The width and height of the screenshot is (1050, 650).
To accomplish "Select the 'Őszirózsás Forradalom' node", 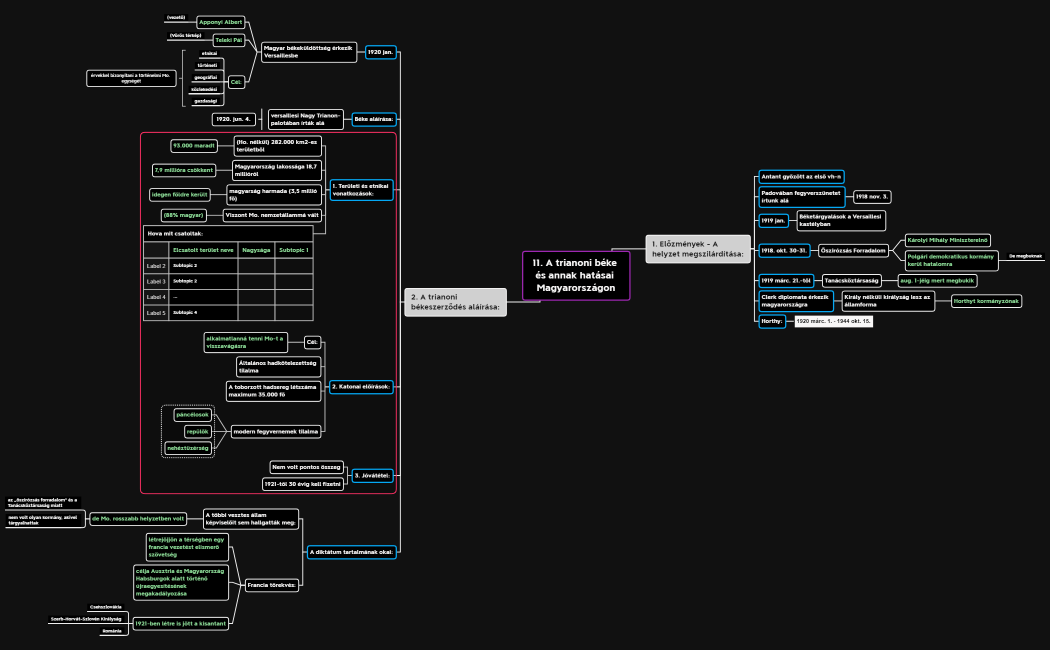I will point(854,250).
